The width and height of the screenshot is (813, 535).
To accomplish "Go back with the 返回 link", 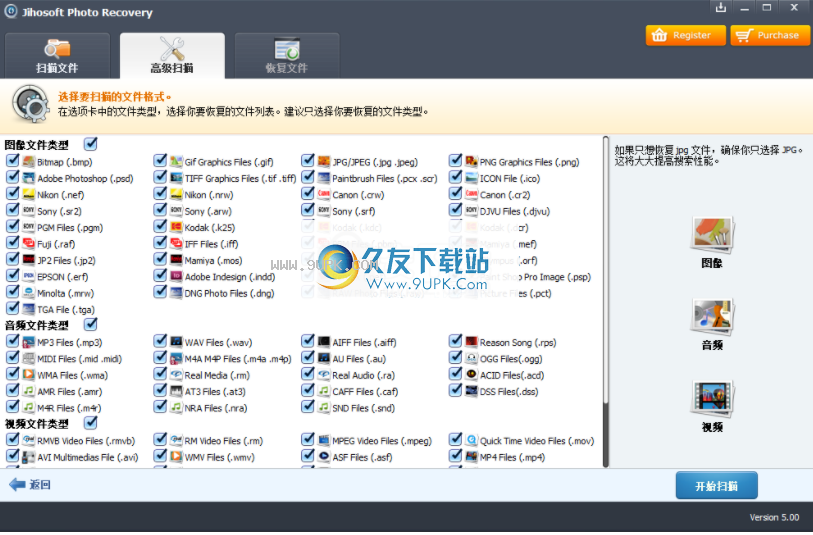I will [30, 485].
